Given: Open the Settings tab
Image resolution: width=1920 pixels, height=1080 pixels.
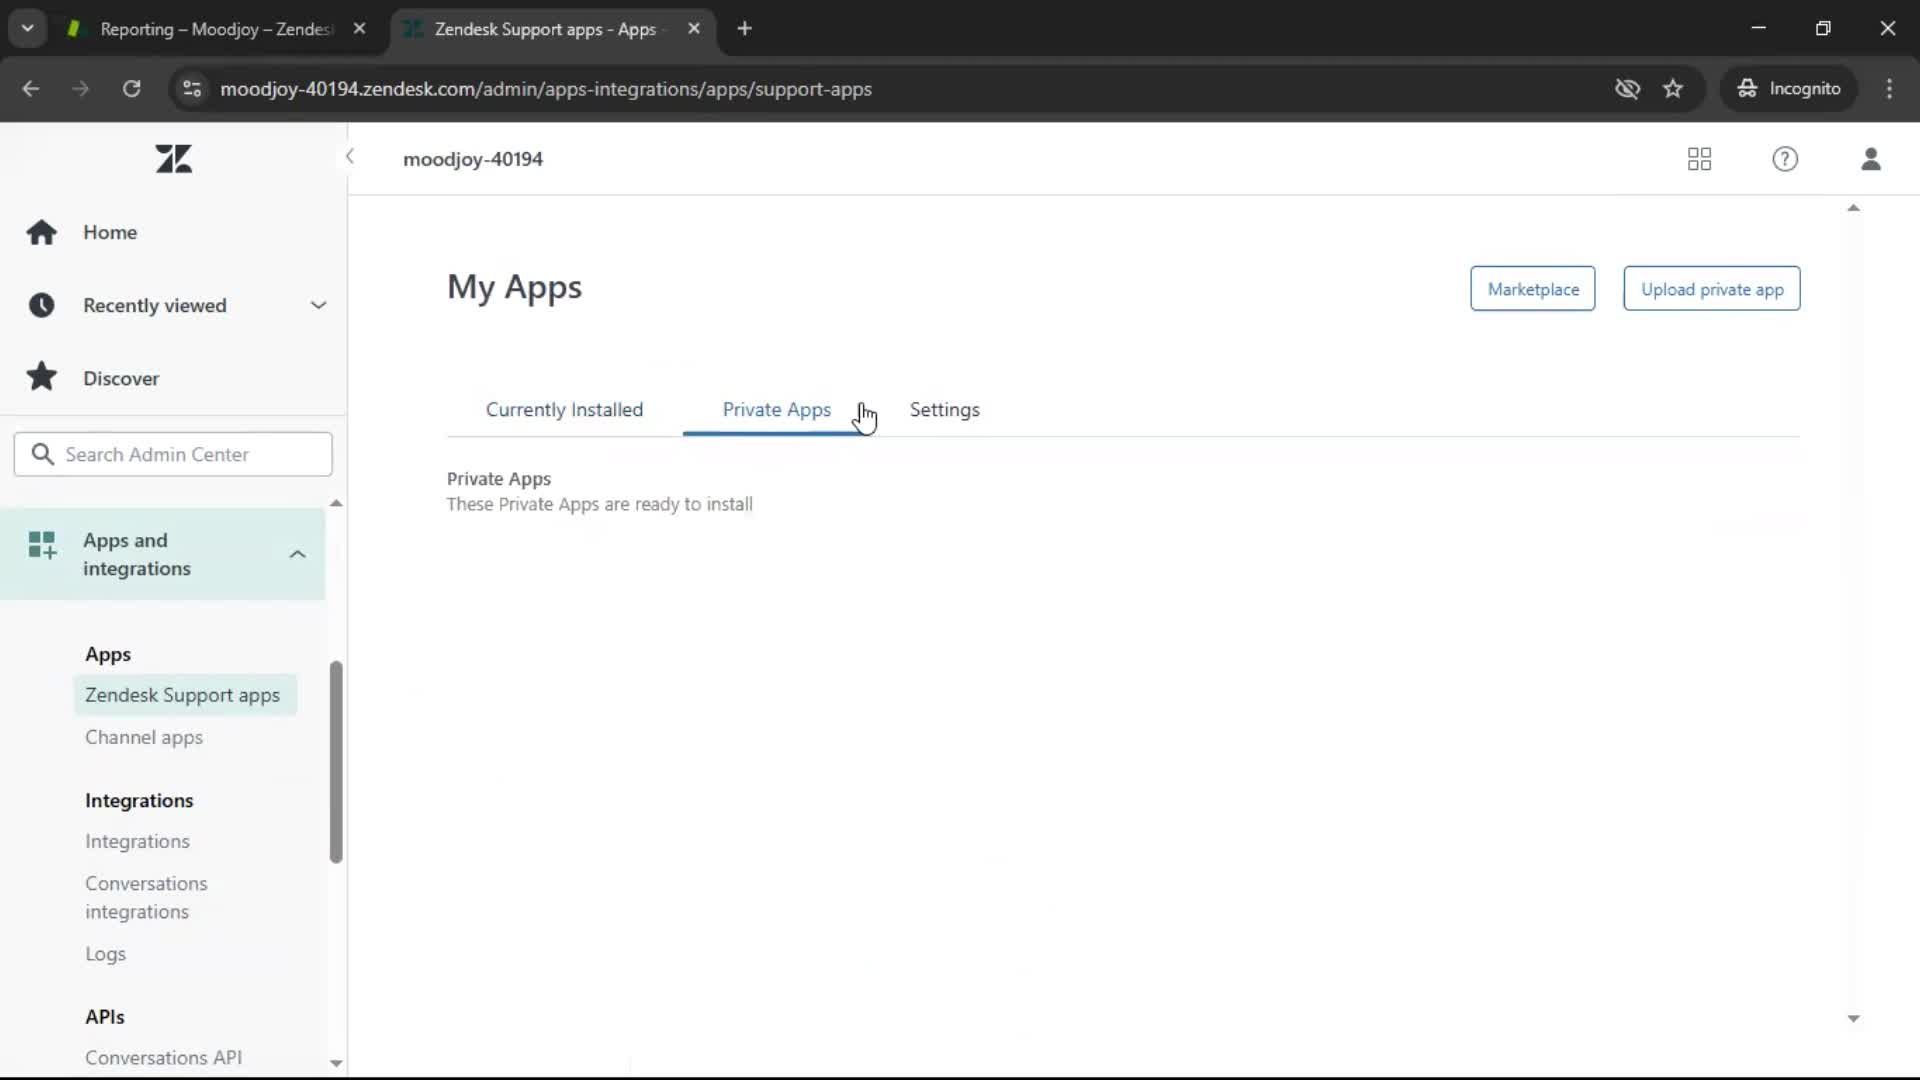Looking at the screenshot, I should pyautogui.click(x=944, y=410).
